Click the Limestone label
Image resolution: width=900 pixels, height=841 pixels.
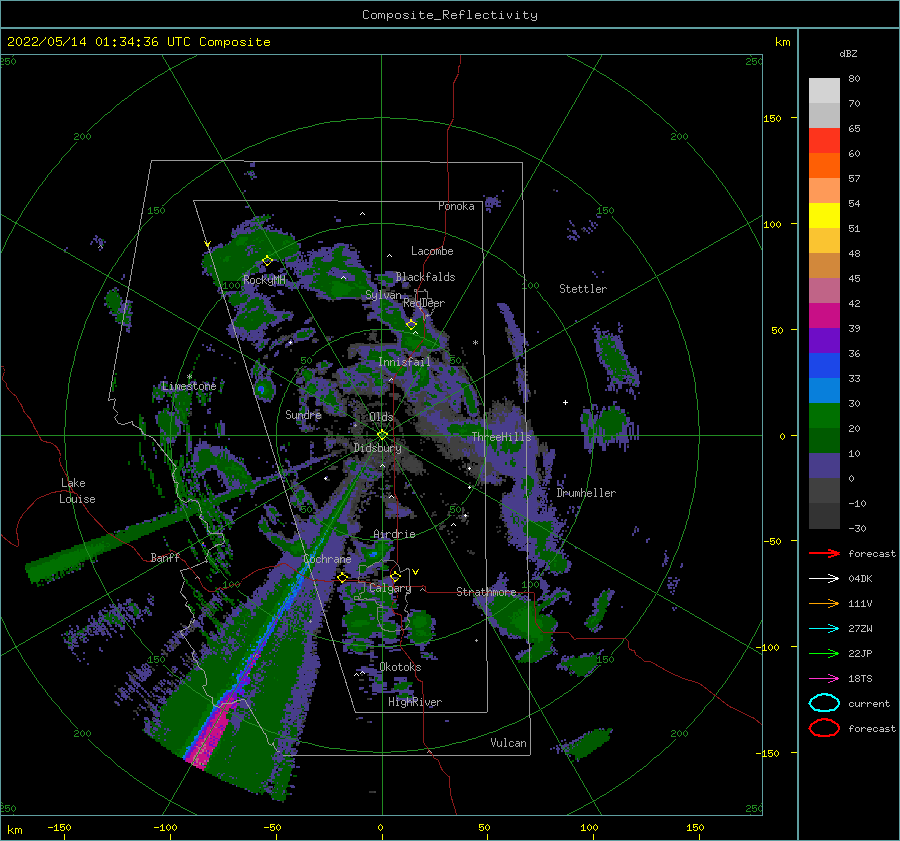(x=189, y=386)
